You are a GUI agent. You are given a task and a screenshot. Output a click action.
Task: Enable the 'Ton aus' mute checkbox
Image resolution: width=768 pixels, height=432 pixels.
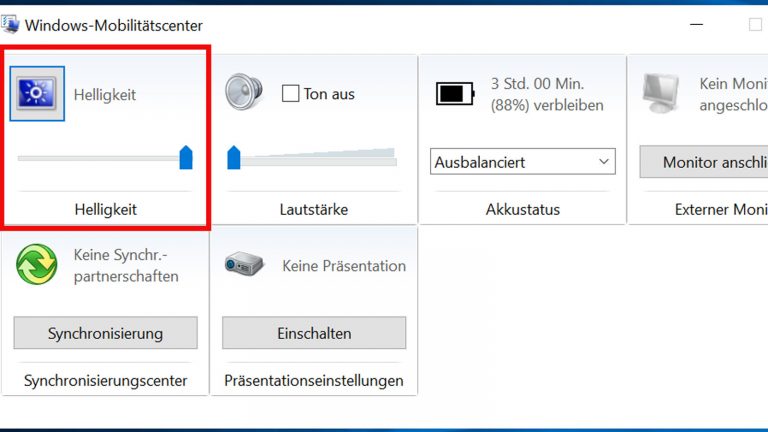click(x=291, y=94)
